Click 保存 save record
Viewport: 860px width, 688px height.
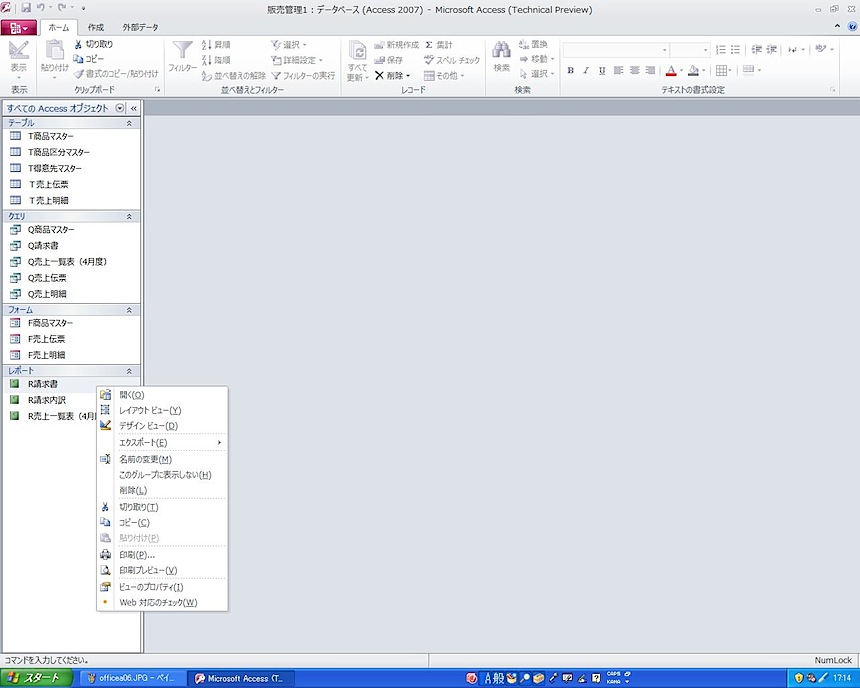coord(388,60)
